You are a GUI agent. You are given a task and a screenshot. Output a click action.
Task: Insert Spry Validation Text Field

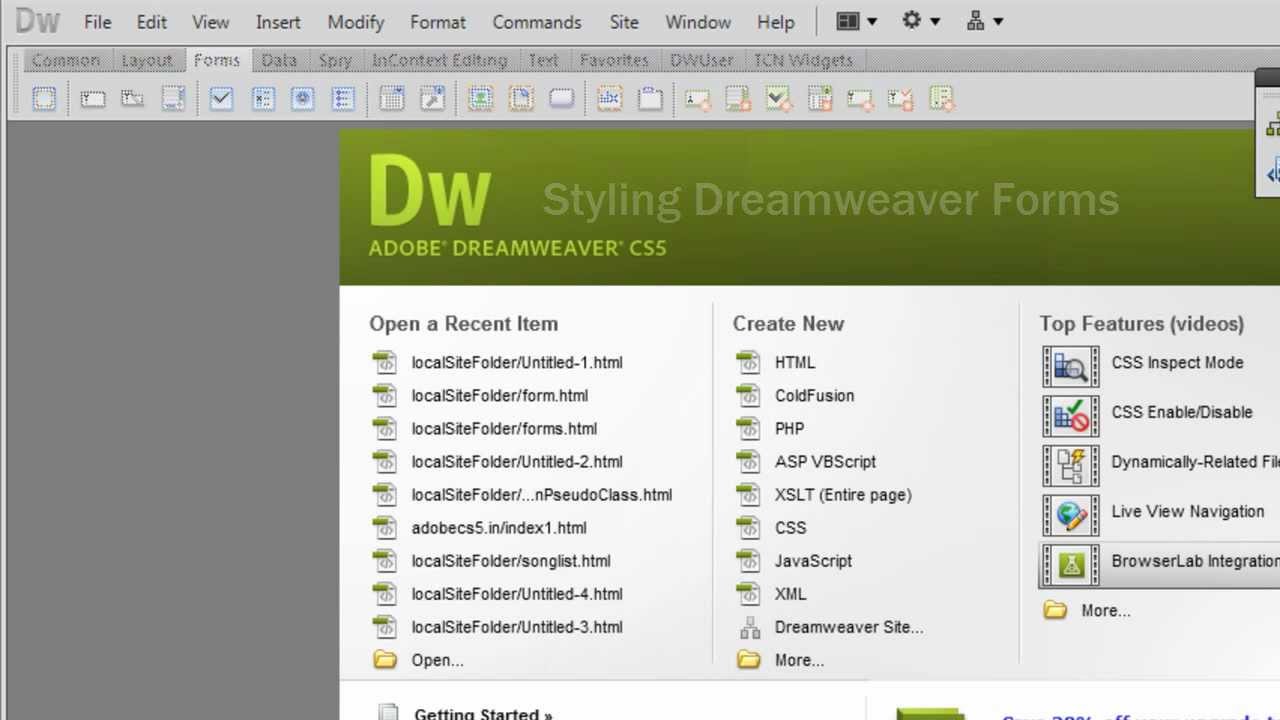[698, 98]
